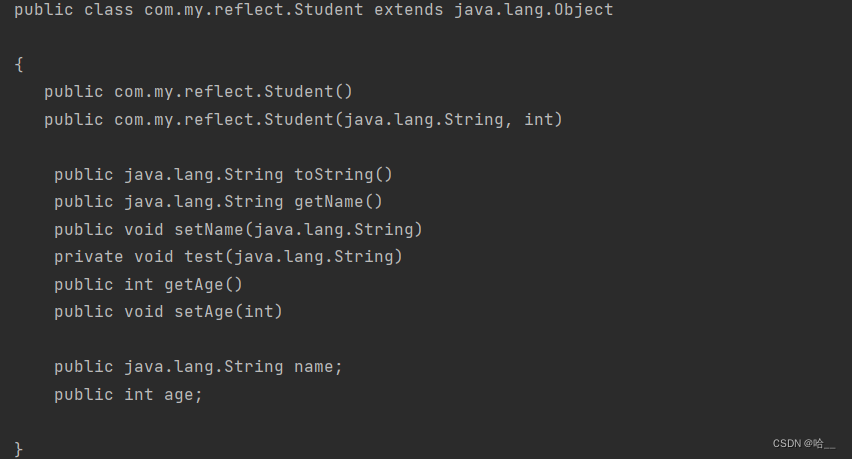852x459 pixels.
Task: Click the no-argument Student() constructor line
Action: [x=198, y=91]
